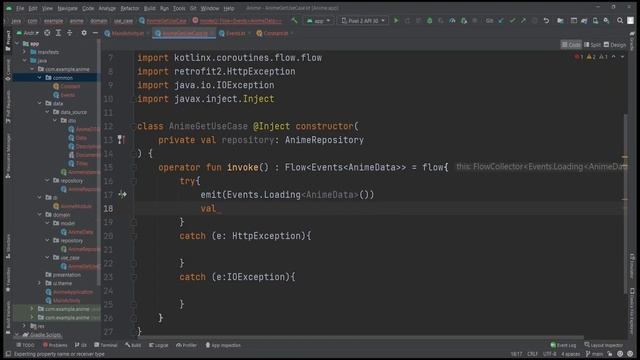
Task: Click the Git update project arrow icon
Action: pyautogui.click(x=501, y=20)
